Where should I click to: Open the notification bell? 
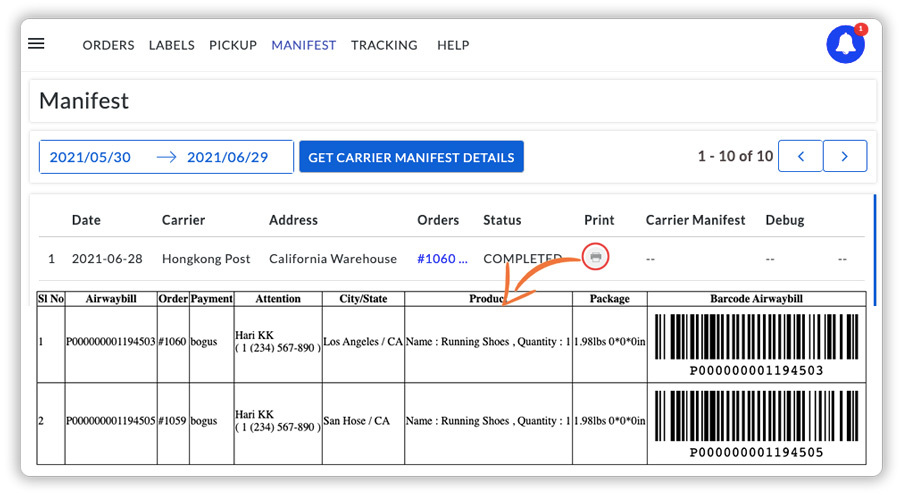click(845, 44)
